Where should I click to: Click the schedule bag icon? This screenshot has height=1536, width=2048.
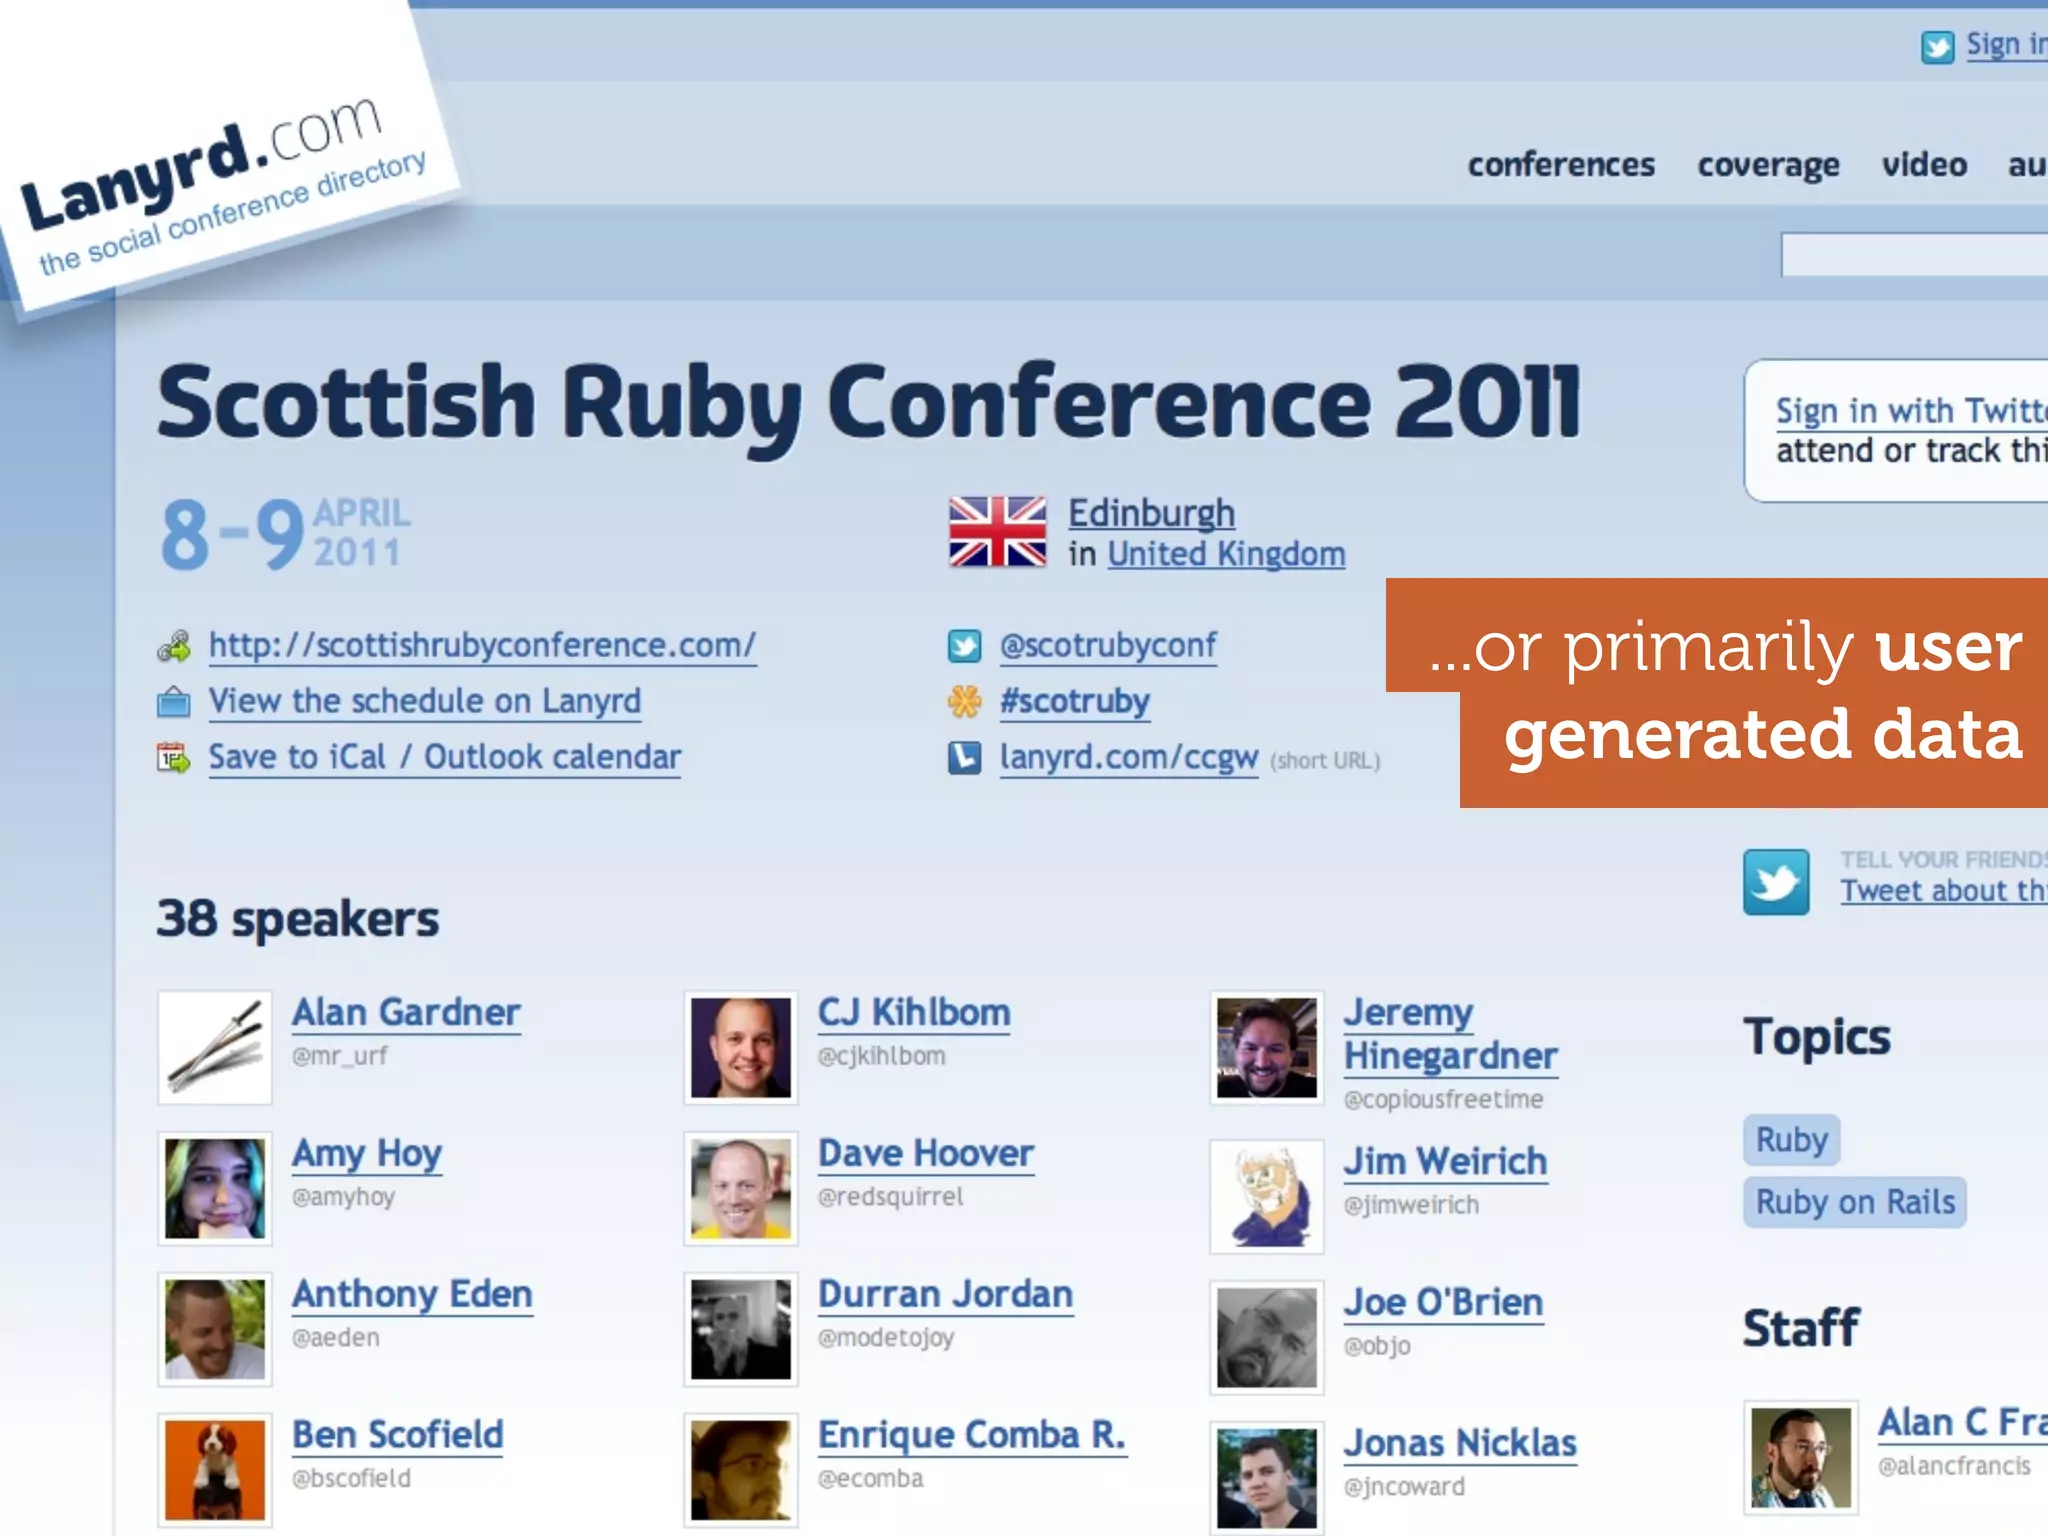[174, 702]
